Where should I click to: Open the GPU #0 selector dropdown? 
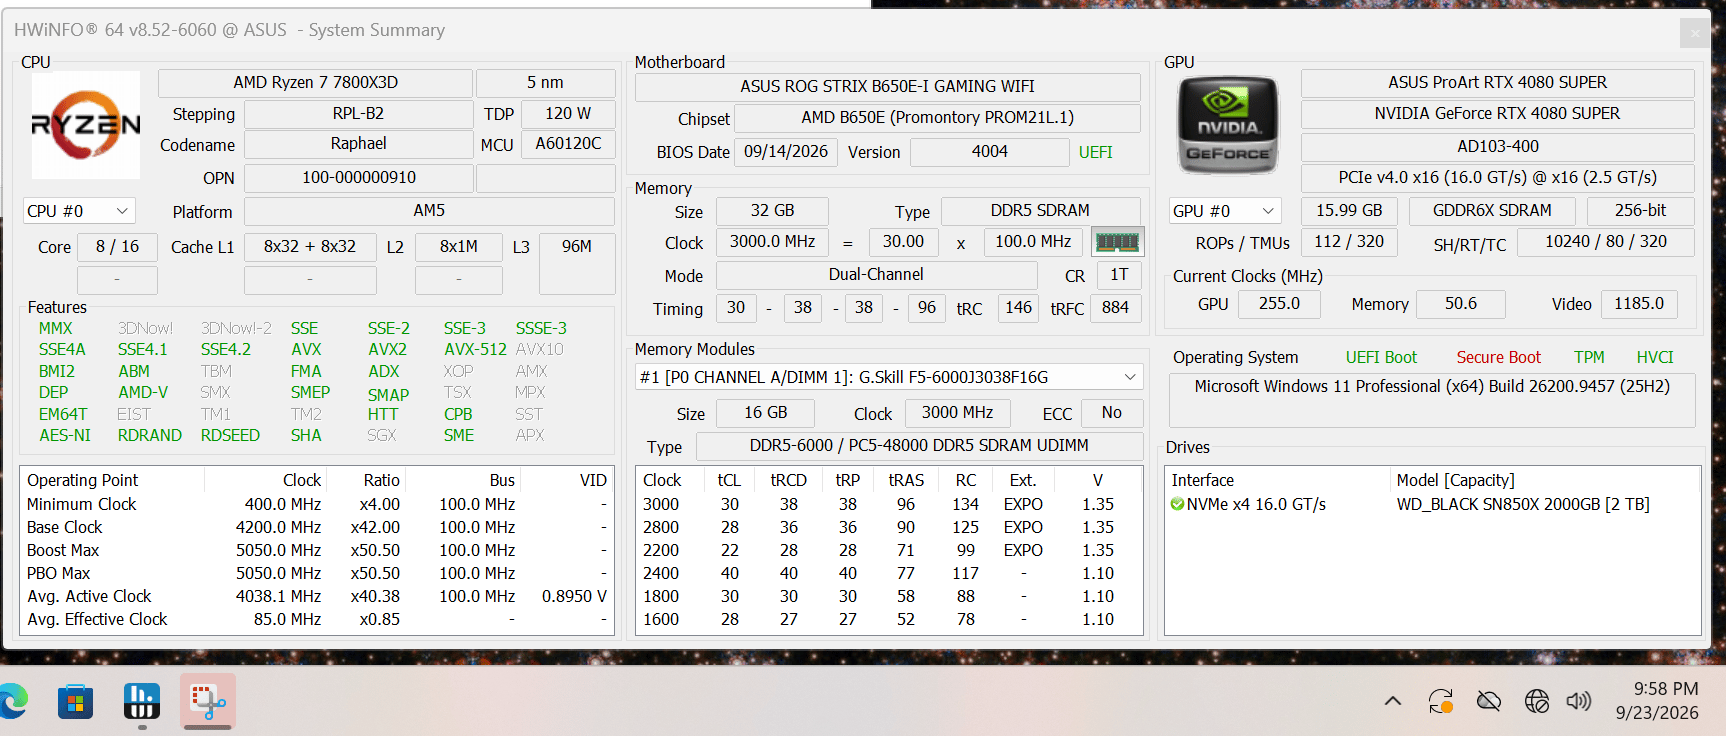tap(1225, 211)
